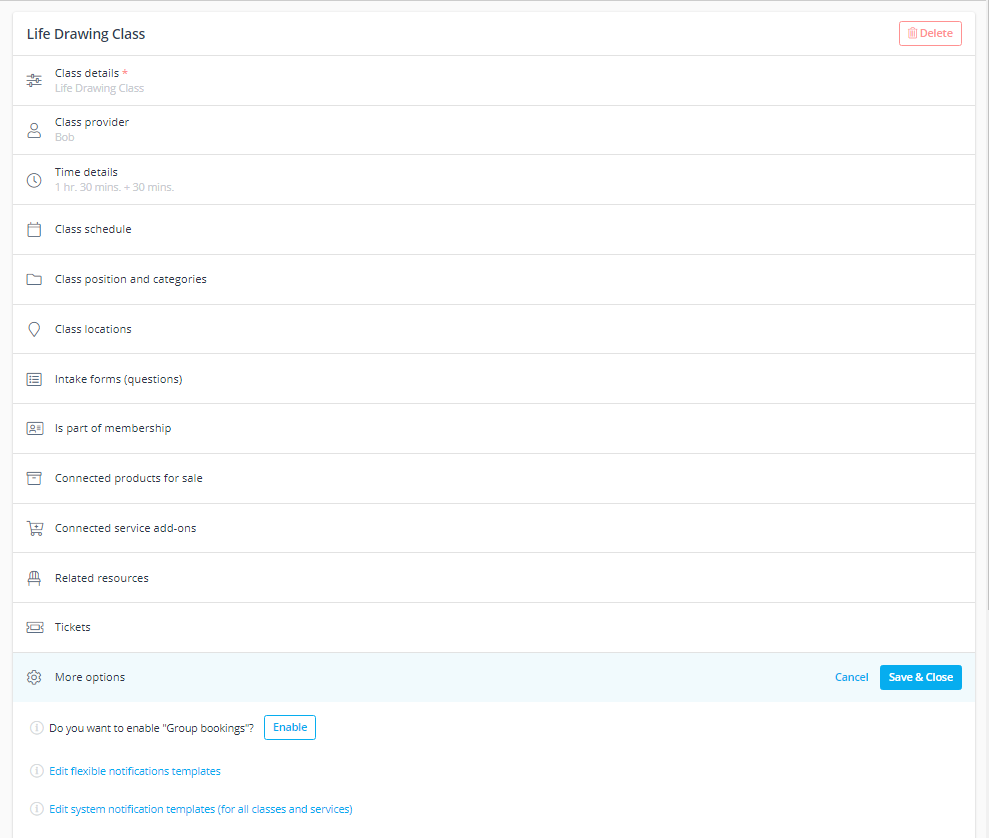Click the Class schedule calendar icon
Image resolution: width=989 pixels, height=838 pixels.
pos(34,229)
